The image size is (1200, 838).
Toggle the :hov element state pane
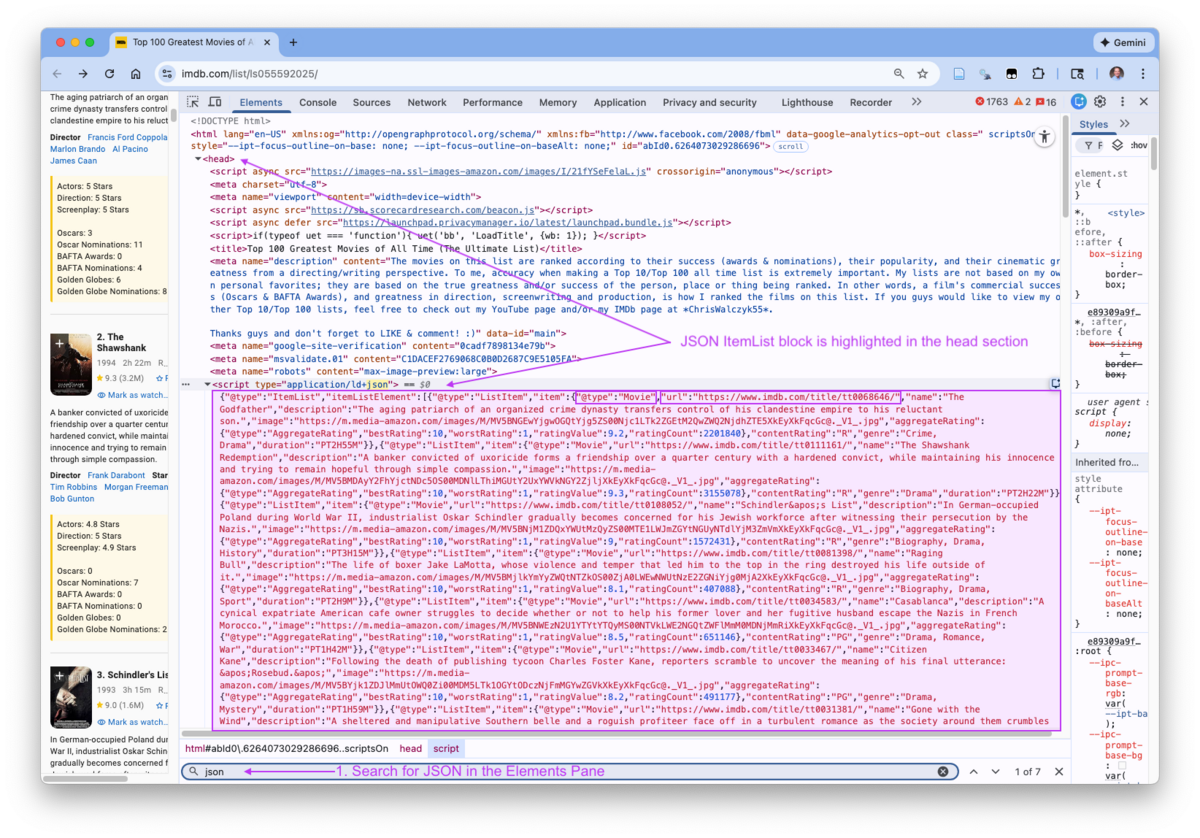(1138, 144)
